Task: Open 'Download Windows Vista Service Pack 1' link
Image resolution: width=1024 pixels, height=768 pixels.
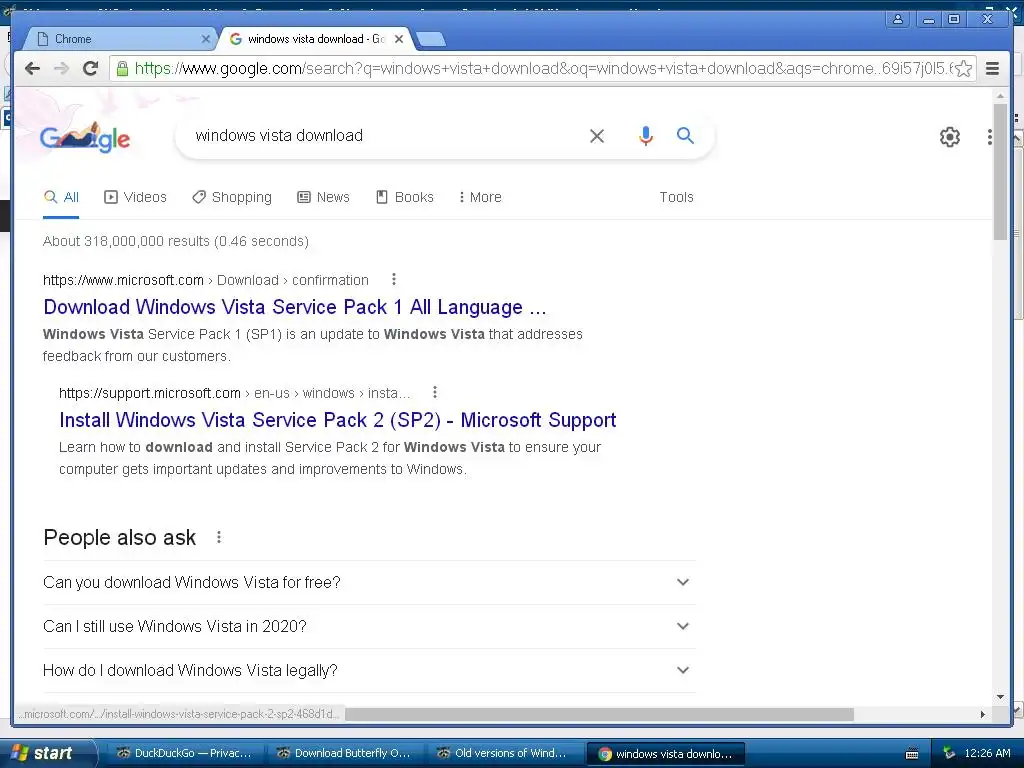Action: click(295, 307)
